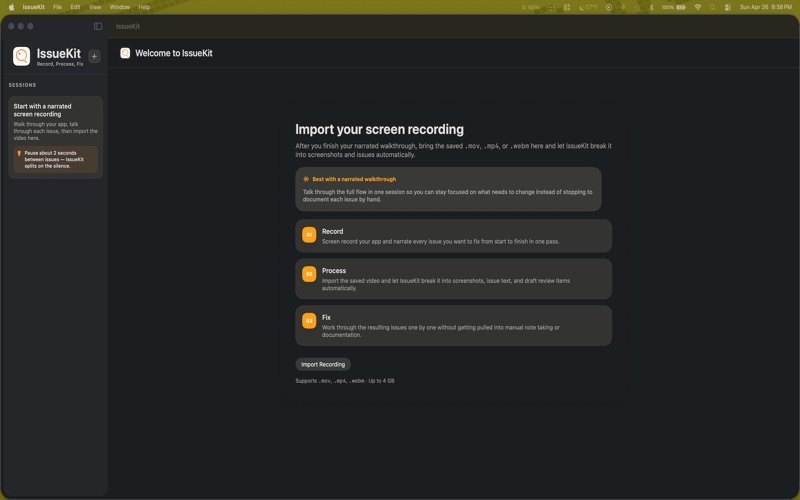800x500 pixels.
Task: Click the small IssueKit icon beside Welcome title
Action: (125, 53)
